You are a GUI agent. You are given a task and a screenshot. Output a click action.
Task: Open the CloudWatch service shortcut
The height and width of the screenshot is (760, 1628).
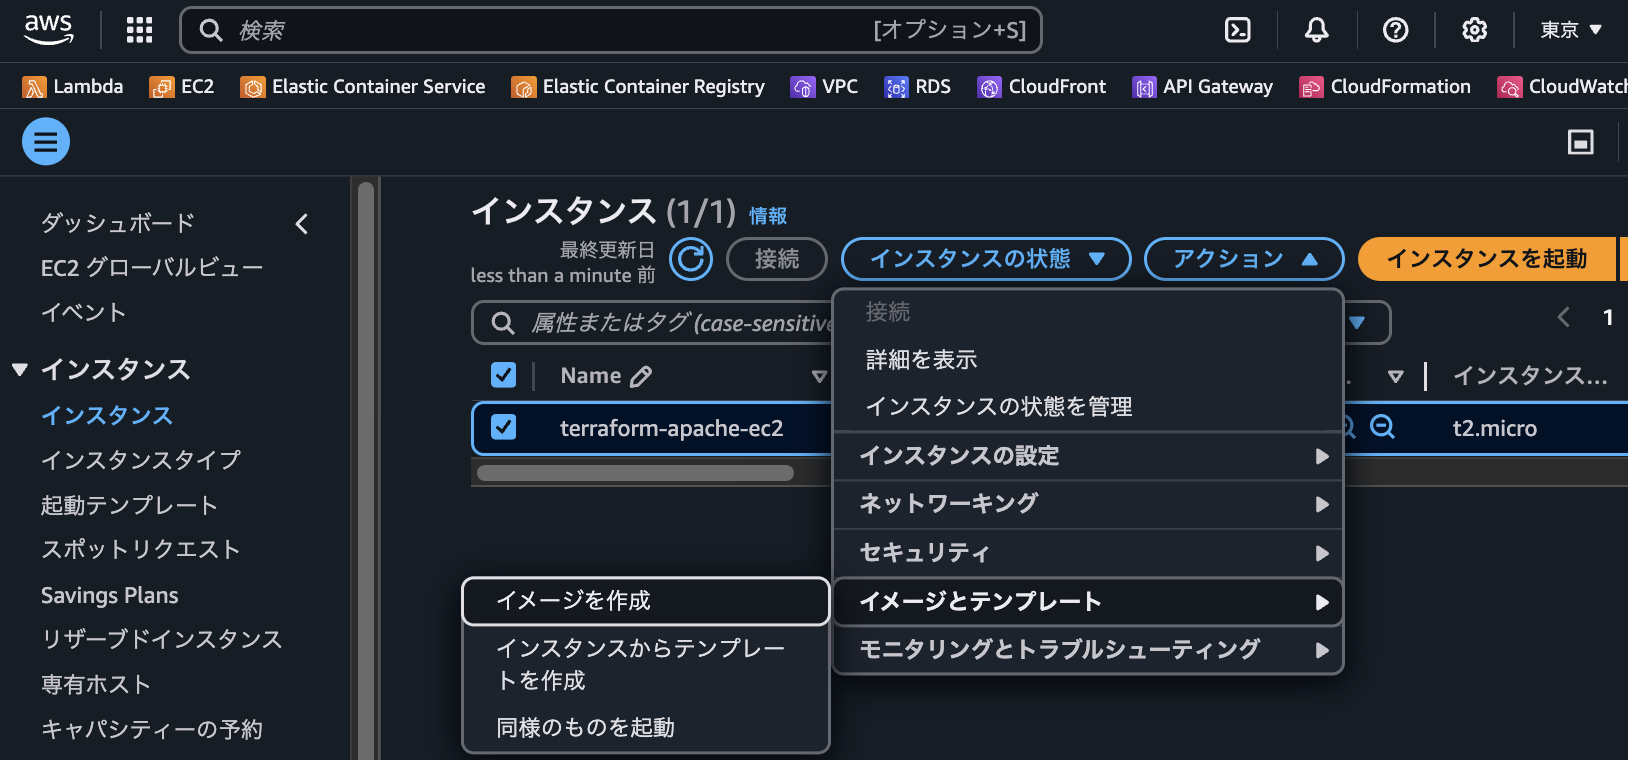[1562, 87]
